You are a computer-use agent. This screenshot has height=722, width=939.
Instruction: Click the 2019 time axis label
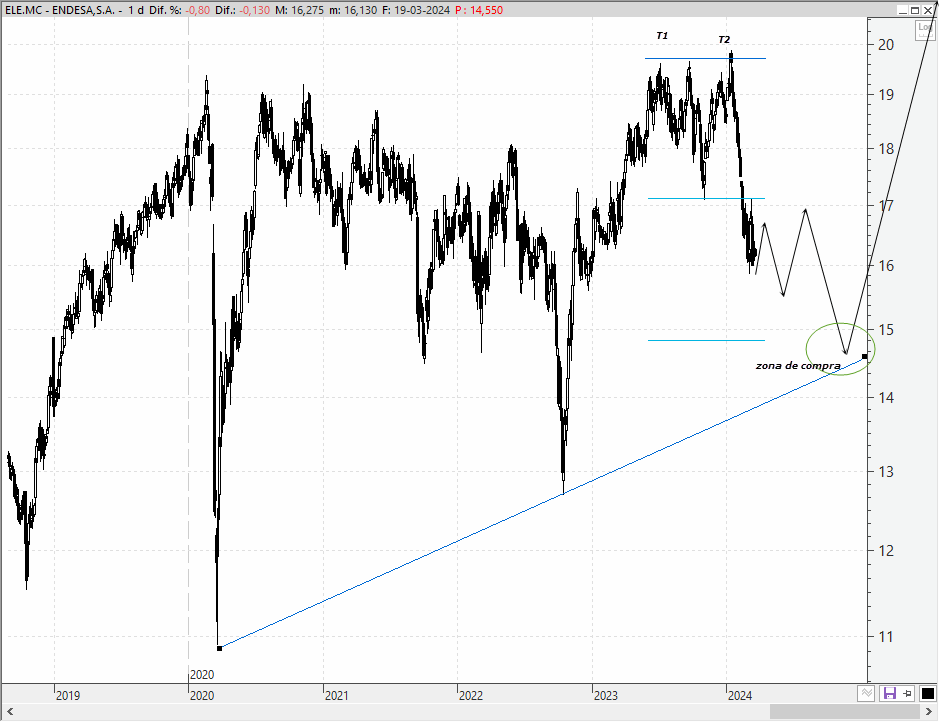pyautogui.click(x=68, y=696)
